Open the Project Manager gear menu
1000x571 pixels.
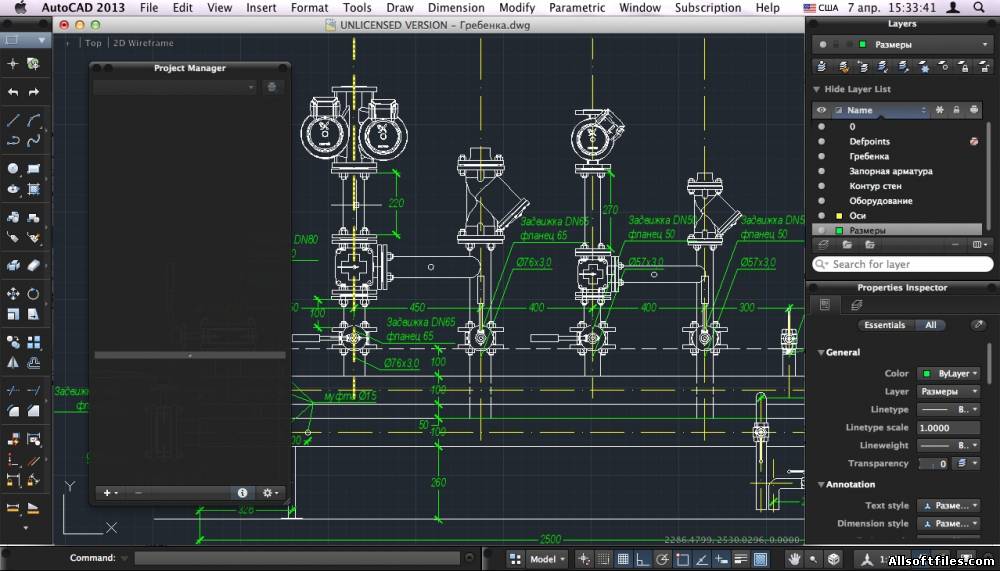(270, 493)
